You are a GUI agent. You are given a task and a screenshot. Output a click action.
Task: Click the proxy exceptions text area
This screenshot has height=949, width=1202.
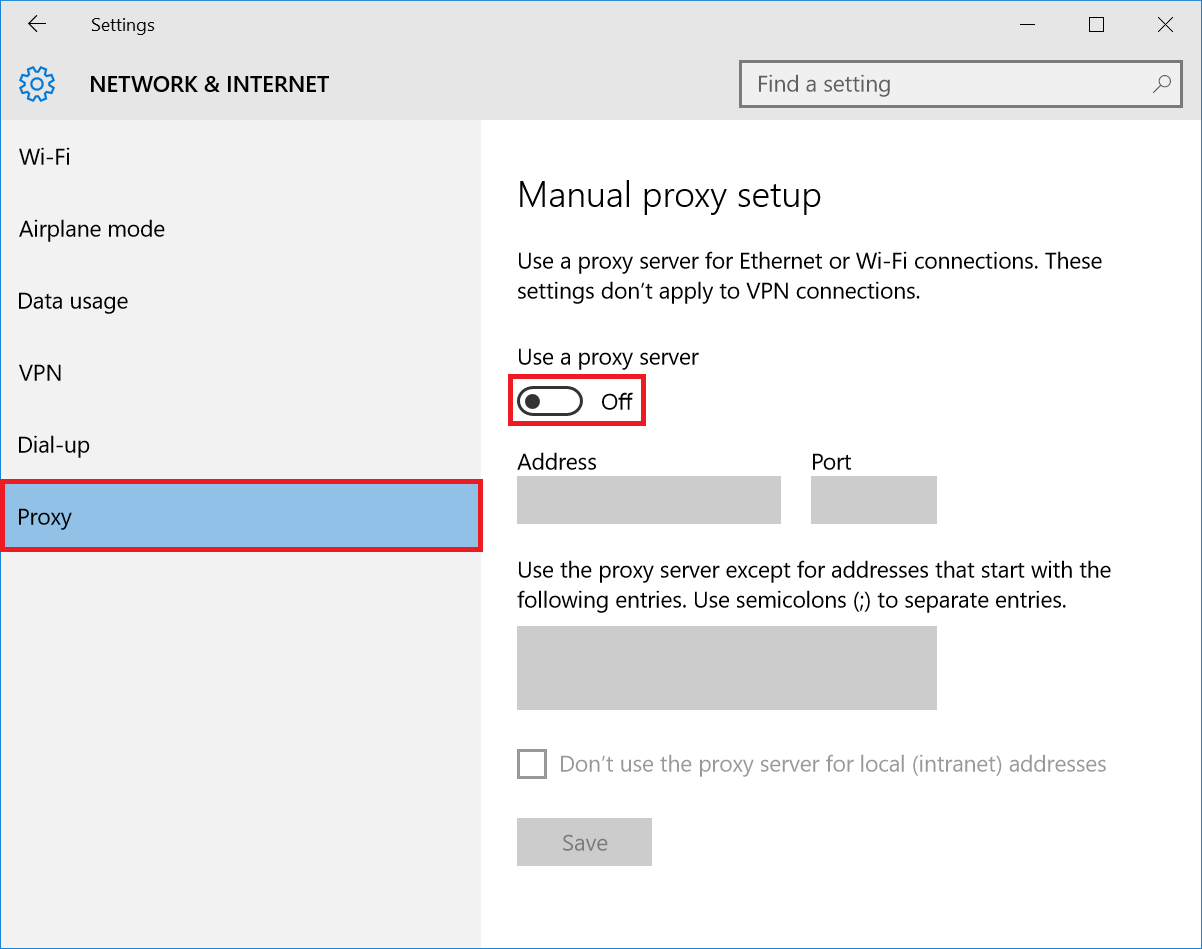point(726,668)
